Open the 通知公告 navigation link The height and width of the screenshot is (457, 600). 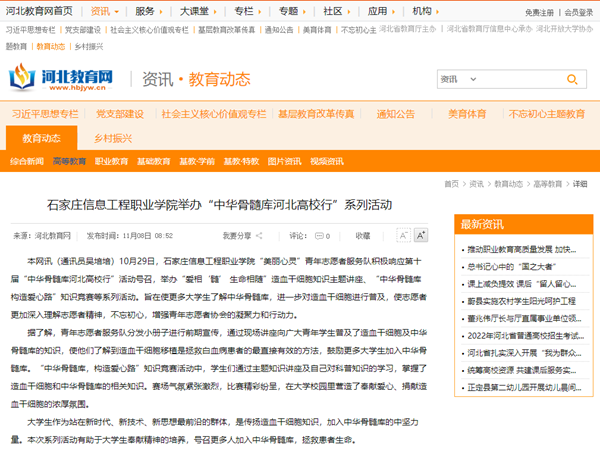[395, 113]
